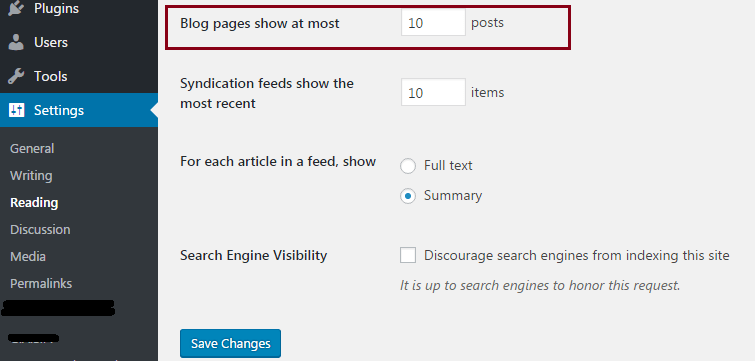Select the Summary radio option
This screenshot has height=361, width=755.
pyautogui.click(x=408, y=196)
